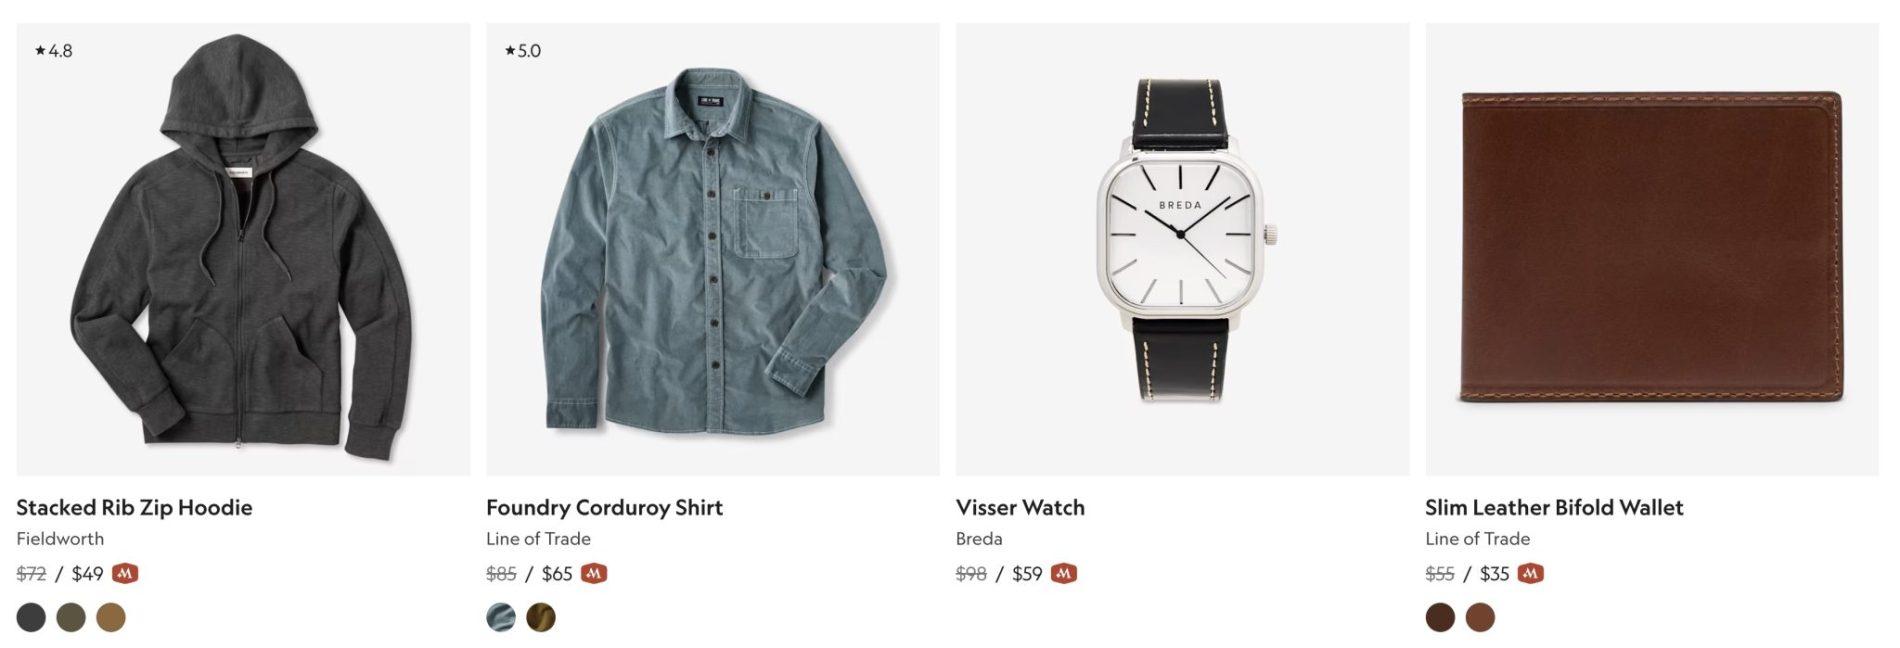Click the red member badge beside the hoodie's $49 price
The width and height of the screenshot is (1900, 648).
(125, 574)
